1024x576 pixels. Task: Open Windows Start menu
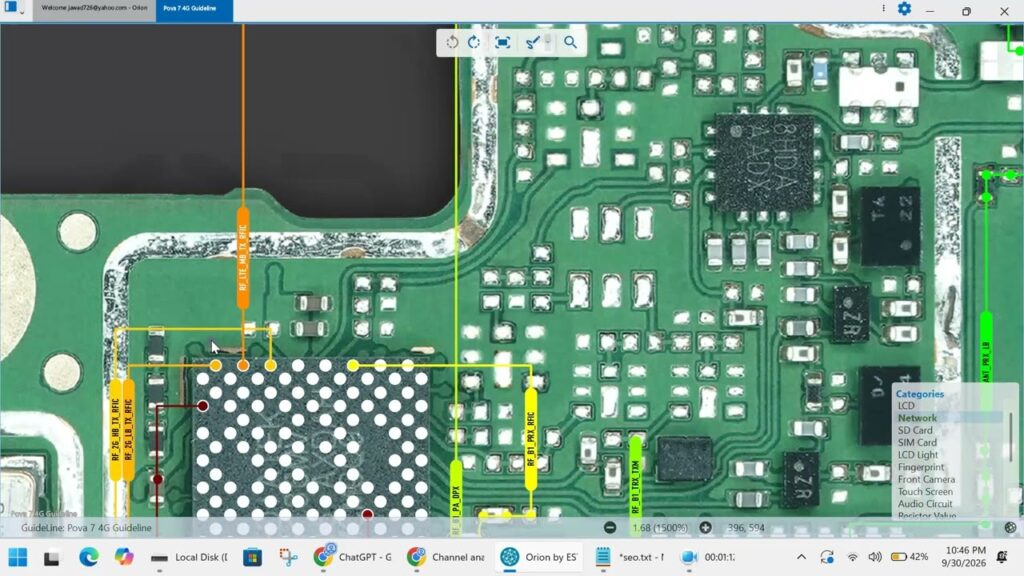[18, 557]
